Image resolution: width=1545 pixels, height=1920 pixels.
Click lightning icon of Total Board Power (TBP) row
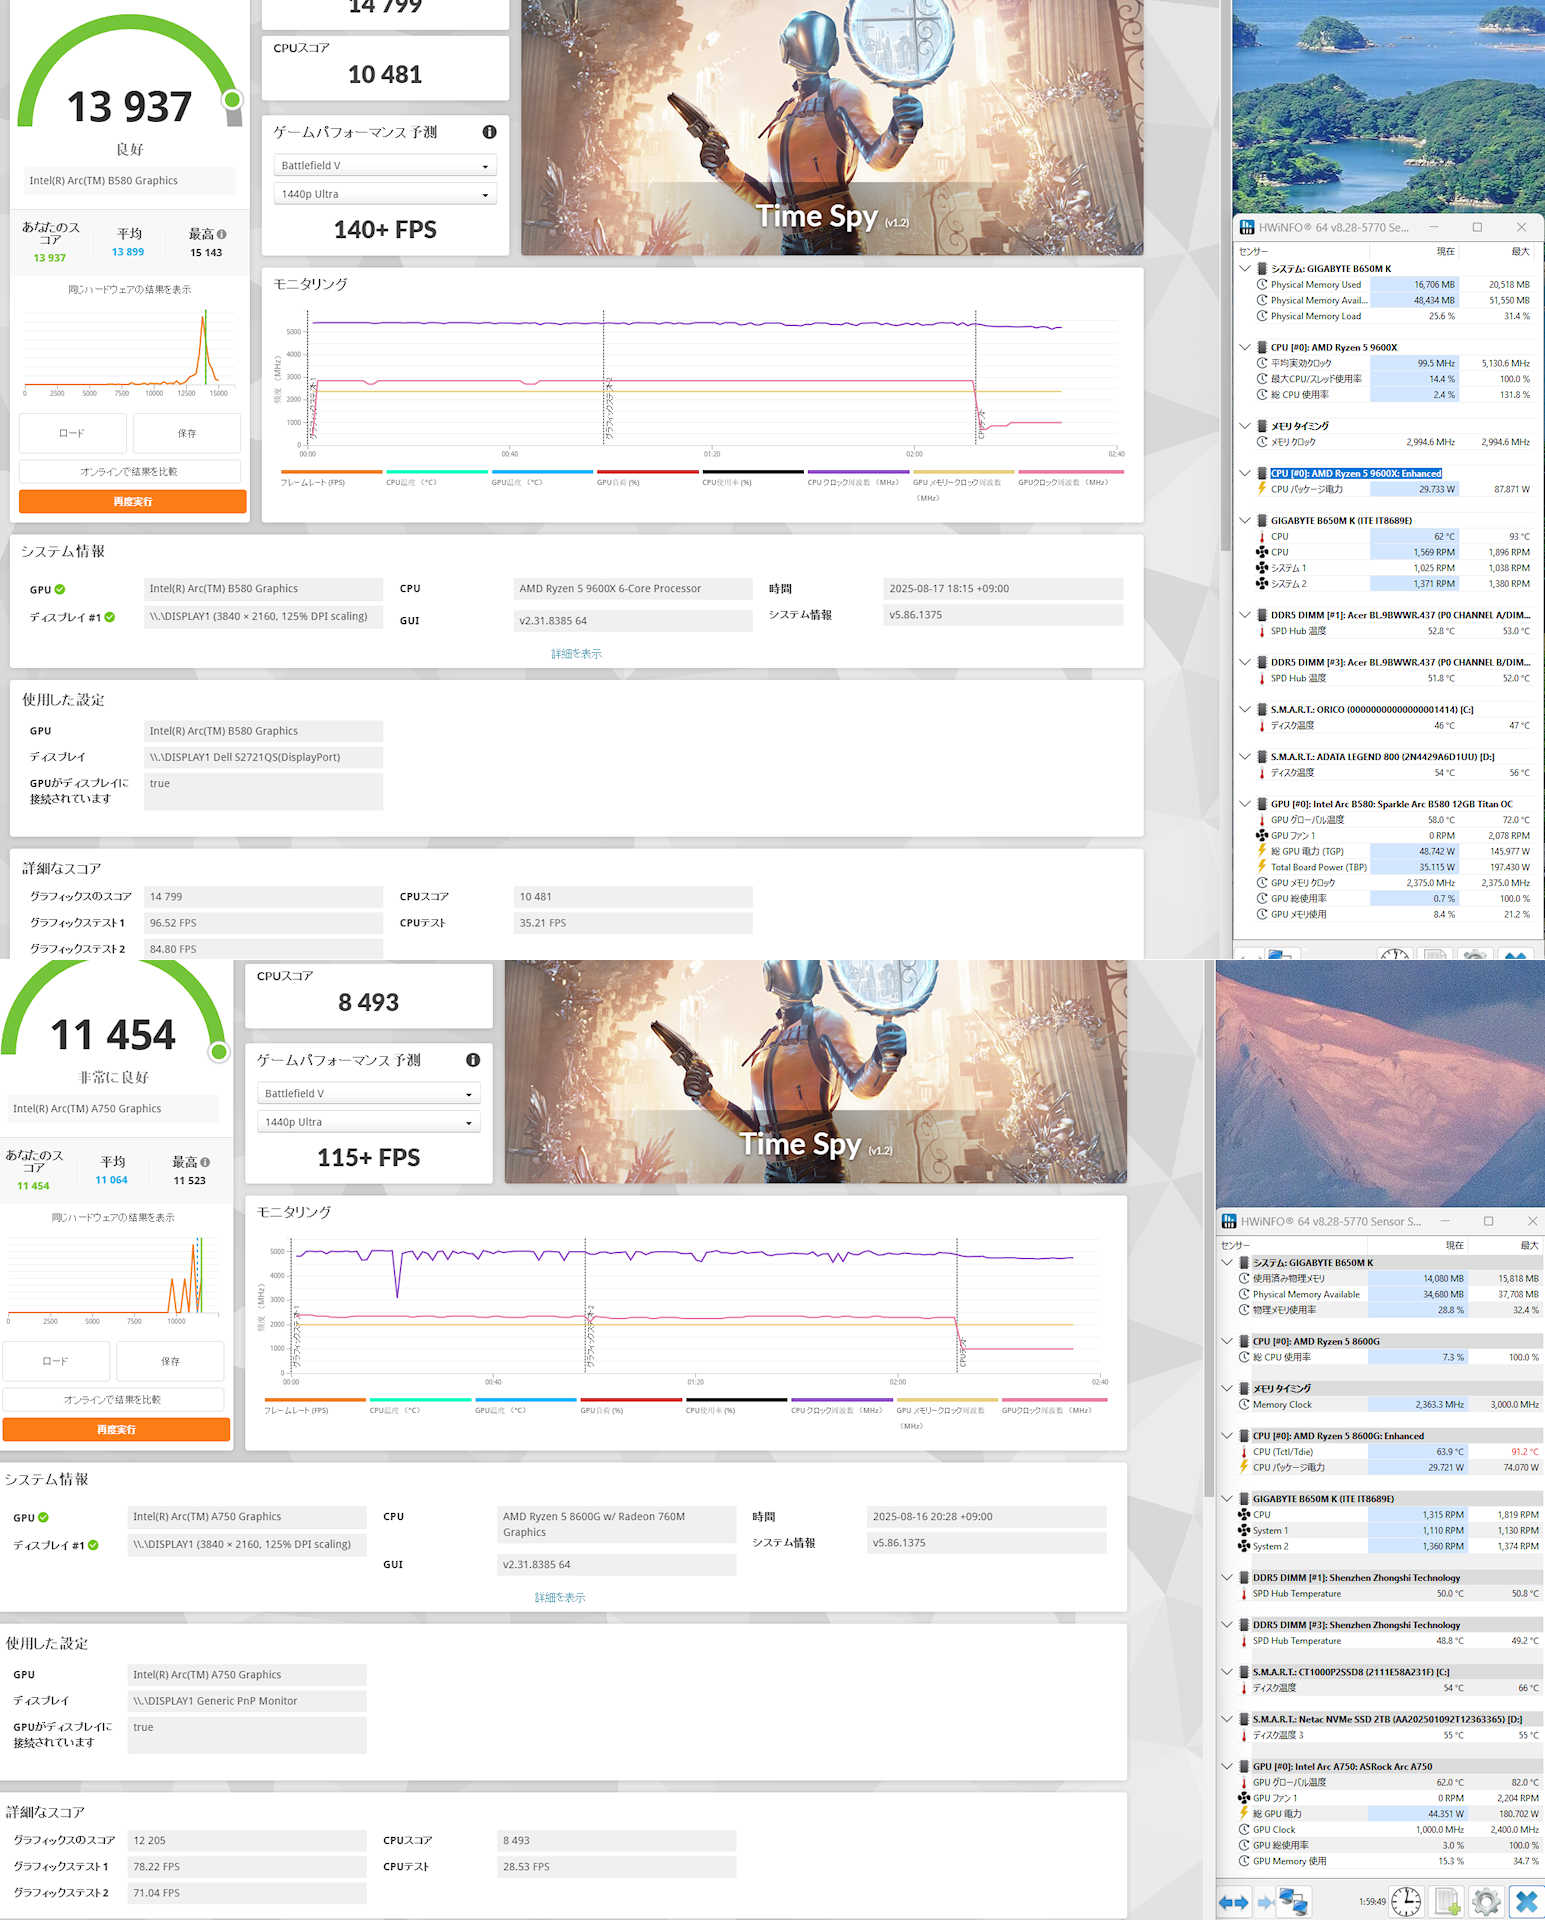click(x=1262, y=867)
